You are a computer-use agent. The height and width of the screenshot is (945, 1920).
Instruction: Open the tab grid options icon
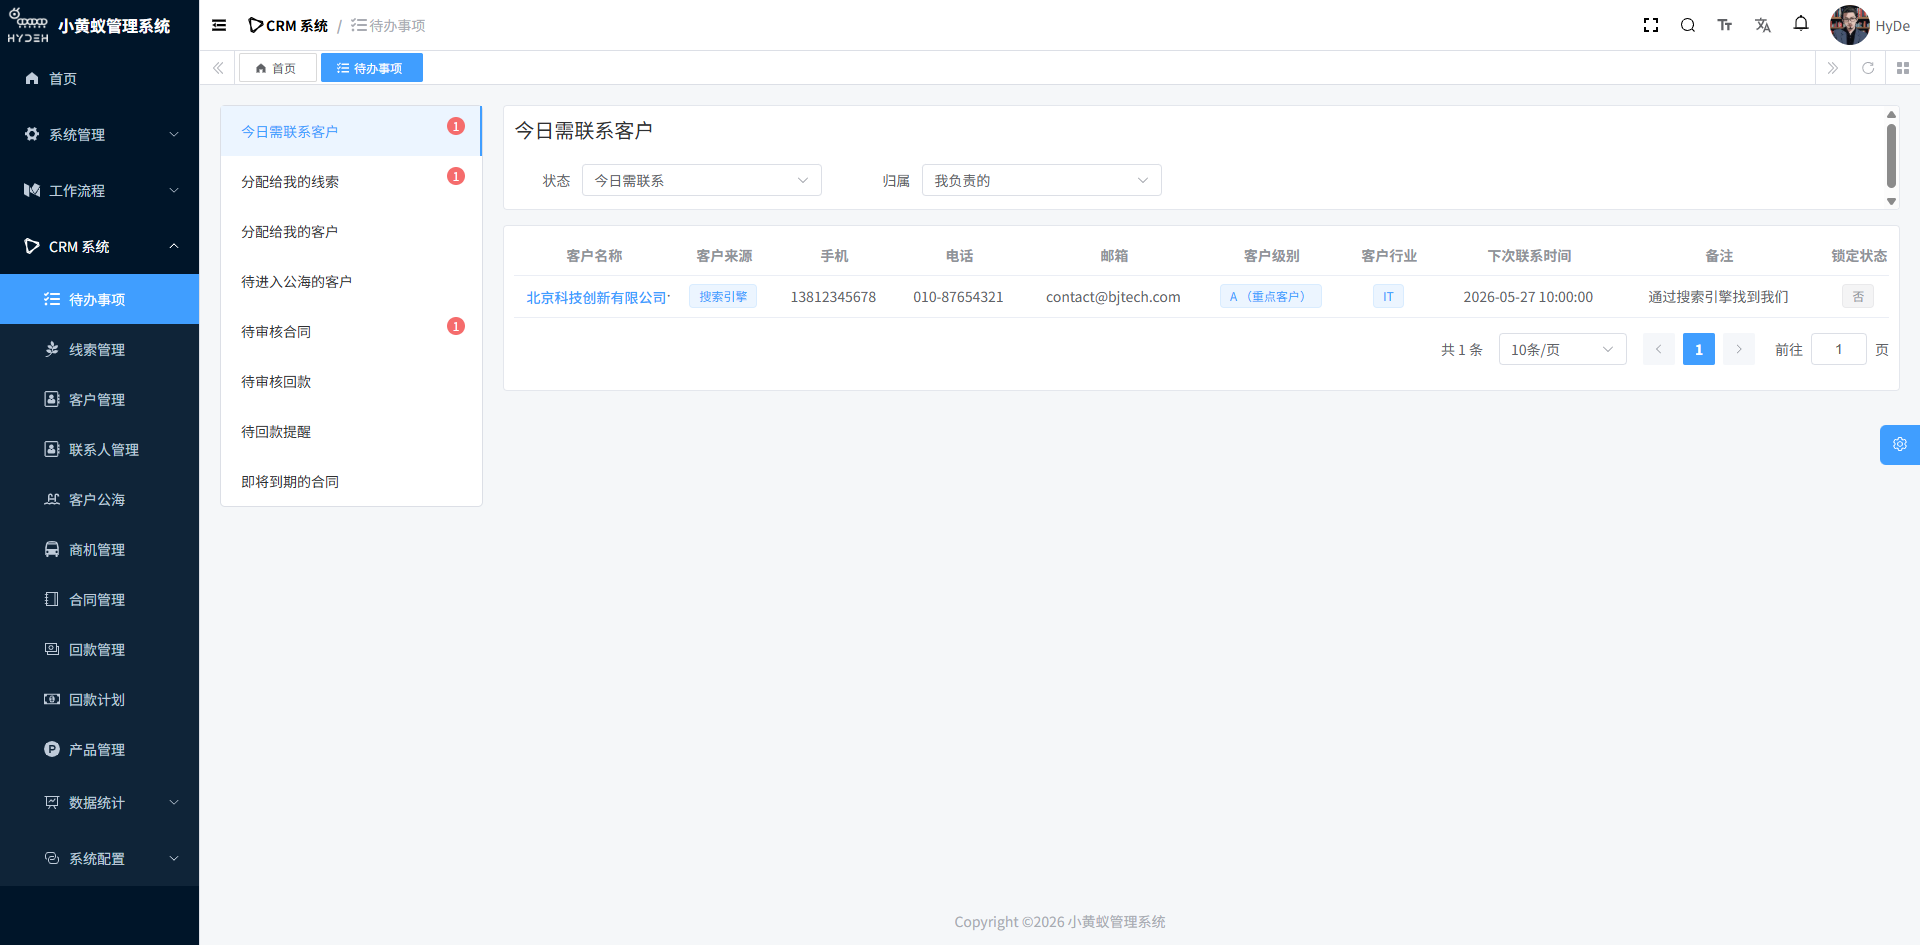point(1903,68)
